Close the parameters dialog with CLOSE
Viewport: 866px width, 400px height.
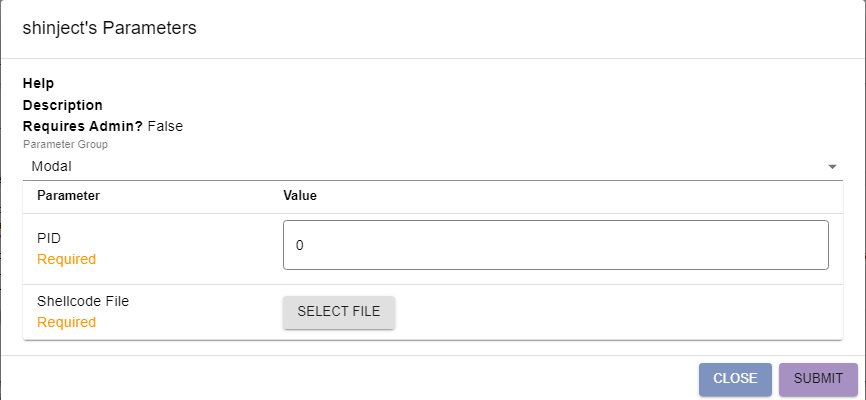[735, 379]
